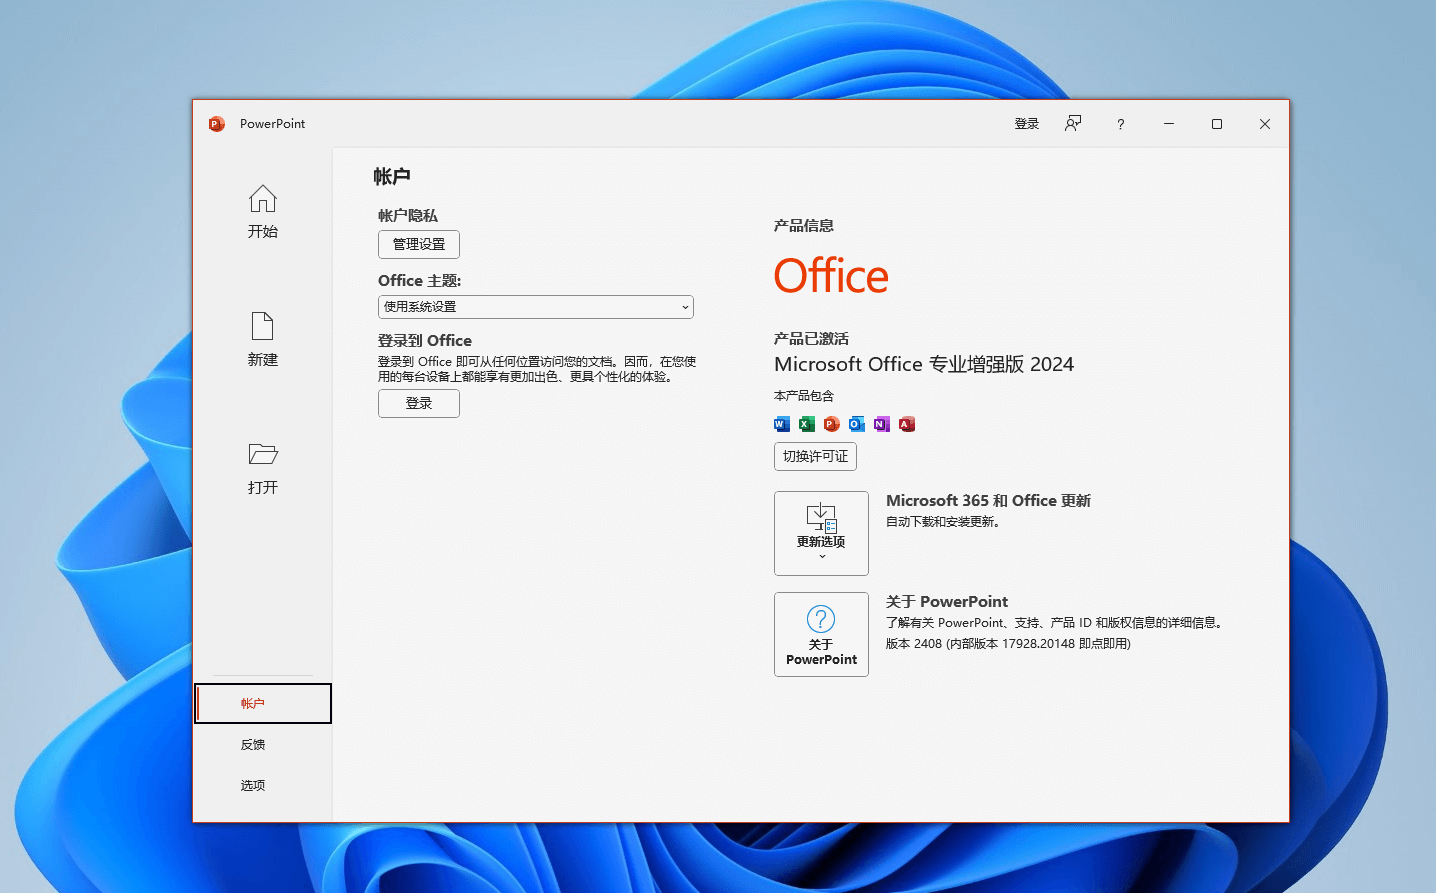选择左侧边栏的打开图标
1436x893 pixels.
tap(262, 467)
